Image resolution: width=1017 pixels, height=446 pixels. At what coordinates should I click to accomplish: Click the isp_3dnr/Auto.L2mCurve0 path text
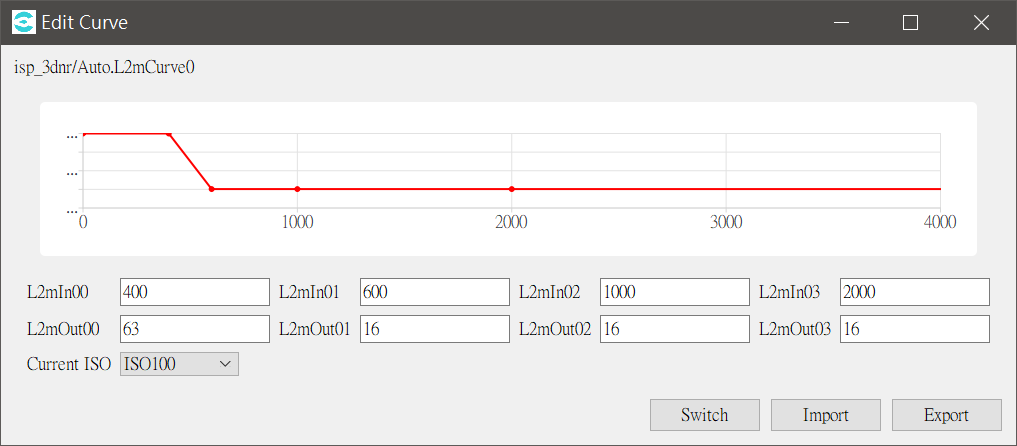(104, 67)
